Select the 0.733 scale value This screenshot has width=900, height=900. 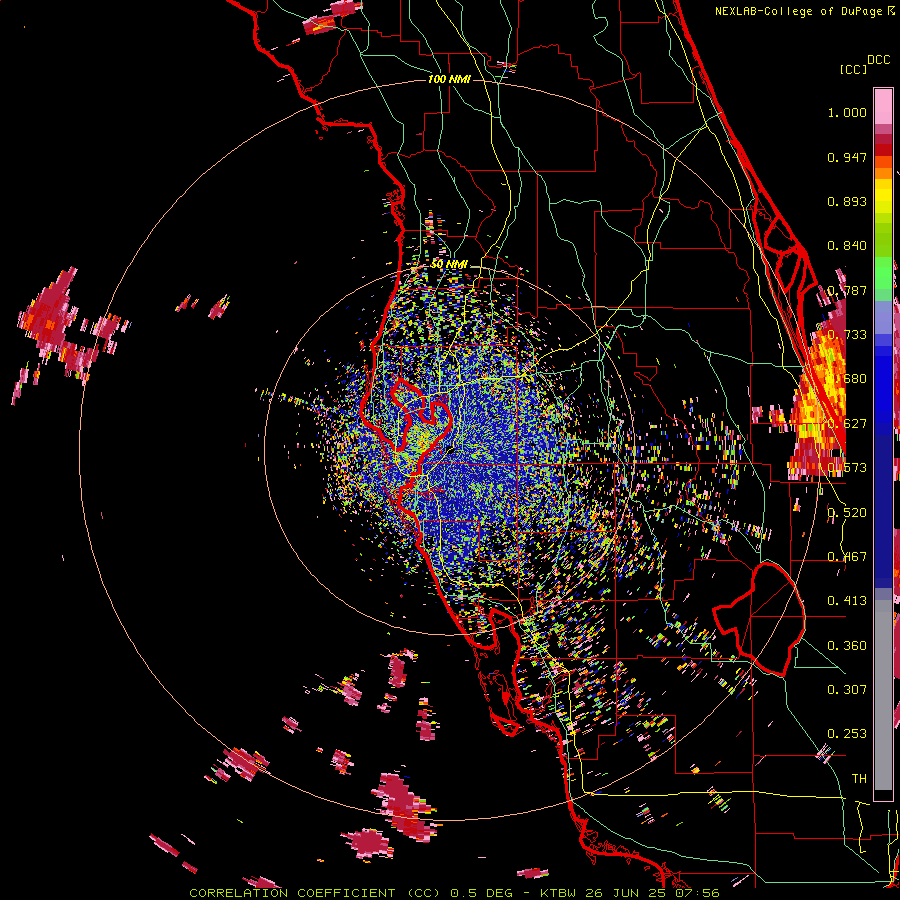click(847, 335)
